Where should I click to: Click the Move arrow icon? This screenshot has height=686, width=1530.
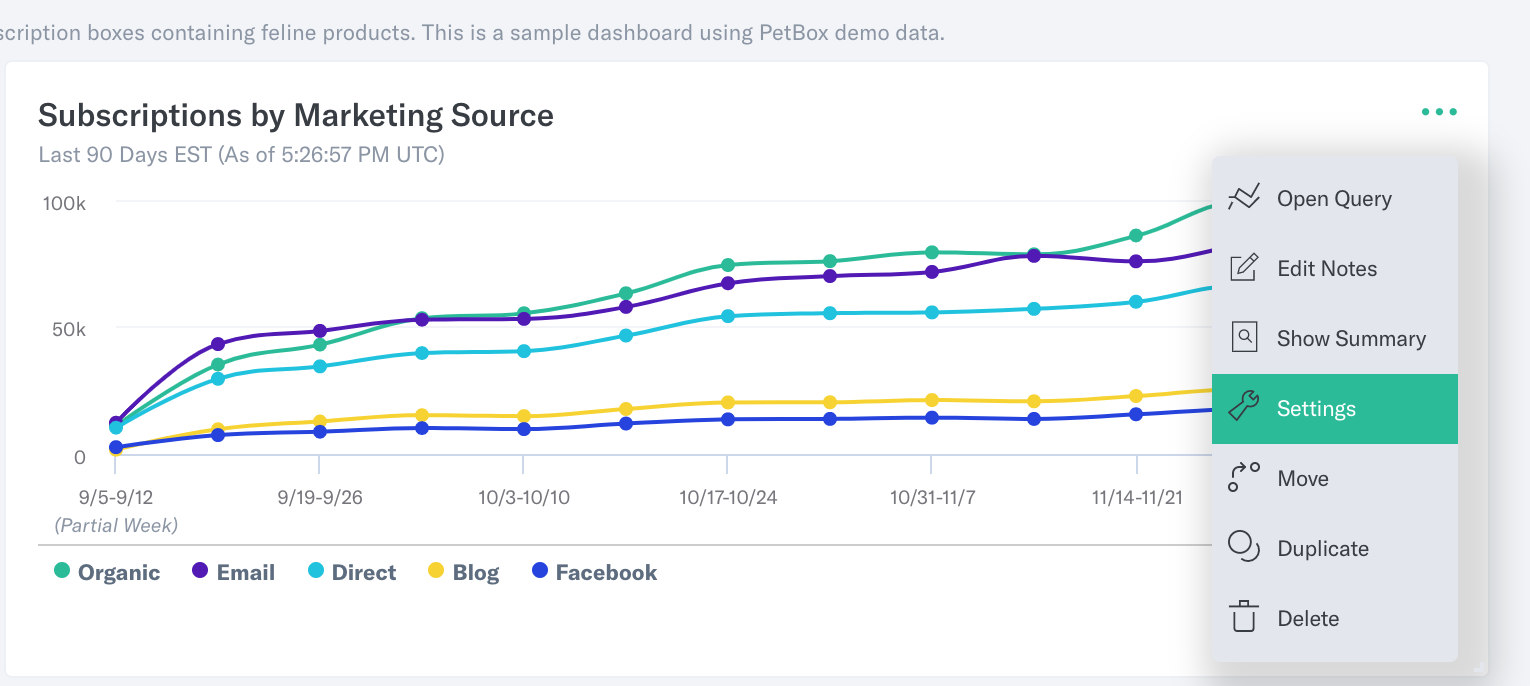point(1243,478)
